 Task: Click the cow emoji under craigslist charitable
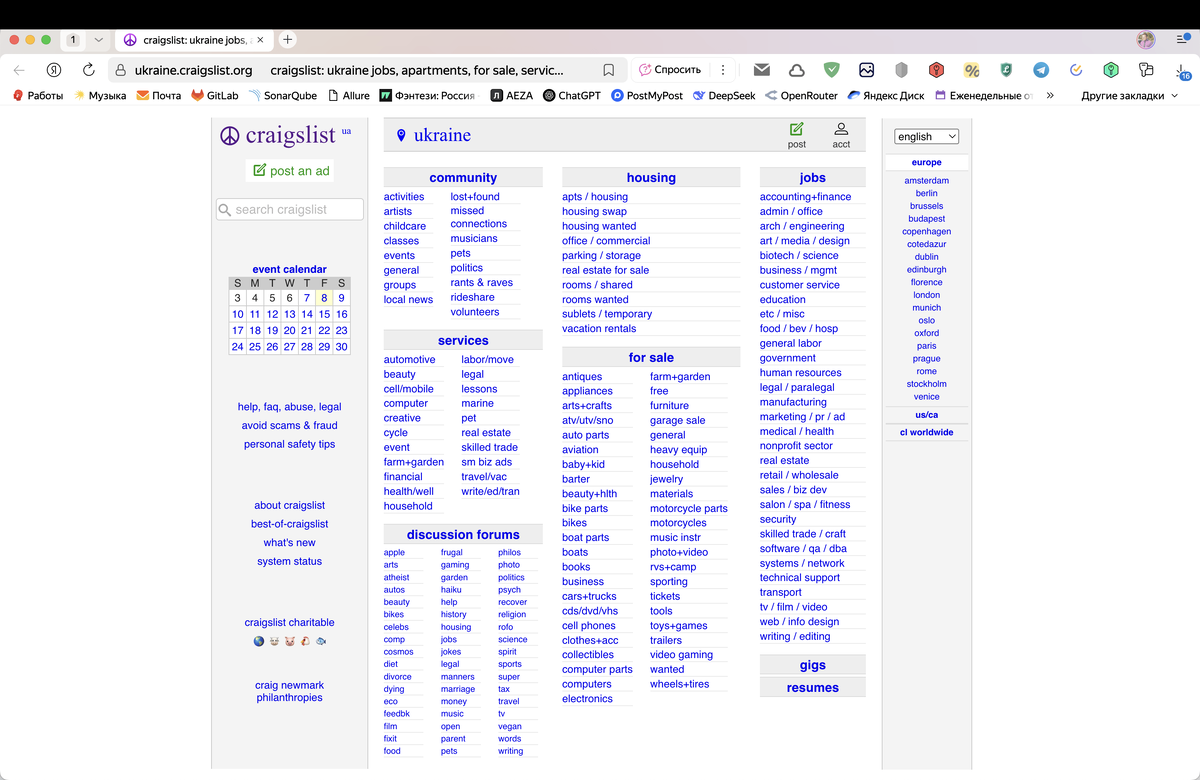pos(274,641)
